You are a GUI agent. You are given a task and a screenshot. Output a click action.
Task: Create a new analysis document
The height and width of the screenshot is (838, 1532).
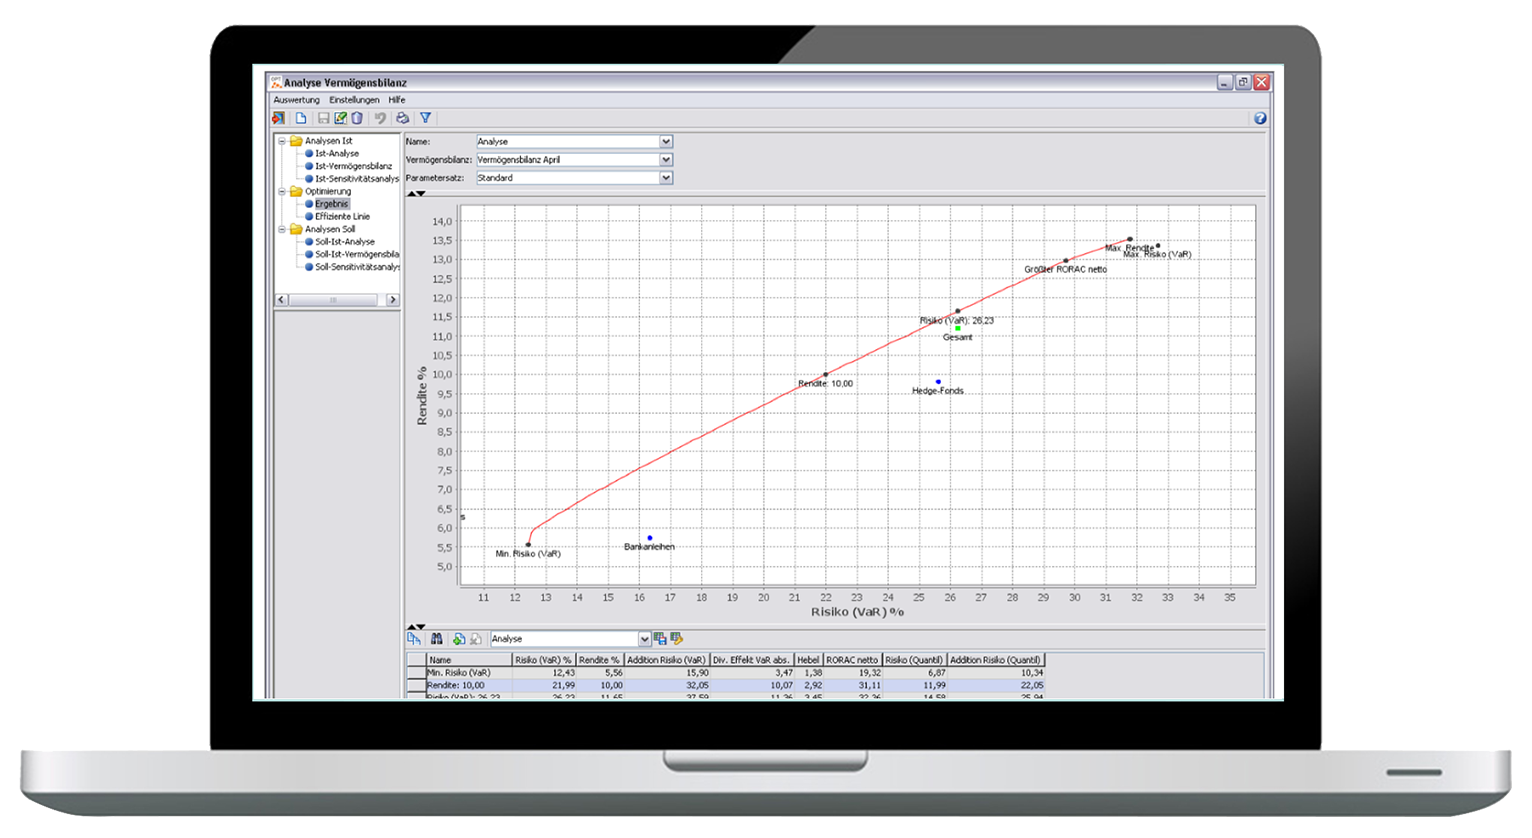[301, 118]
